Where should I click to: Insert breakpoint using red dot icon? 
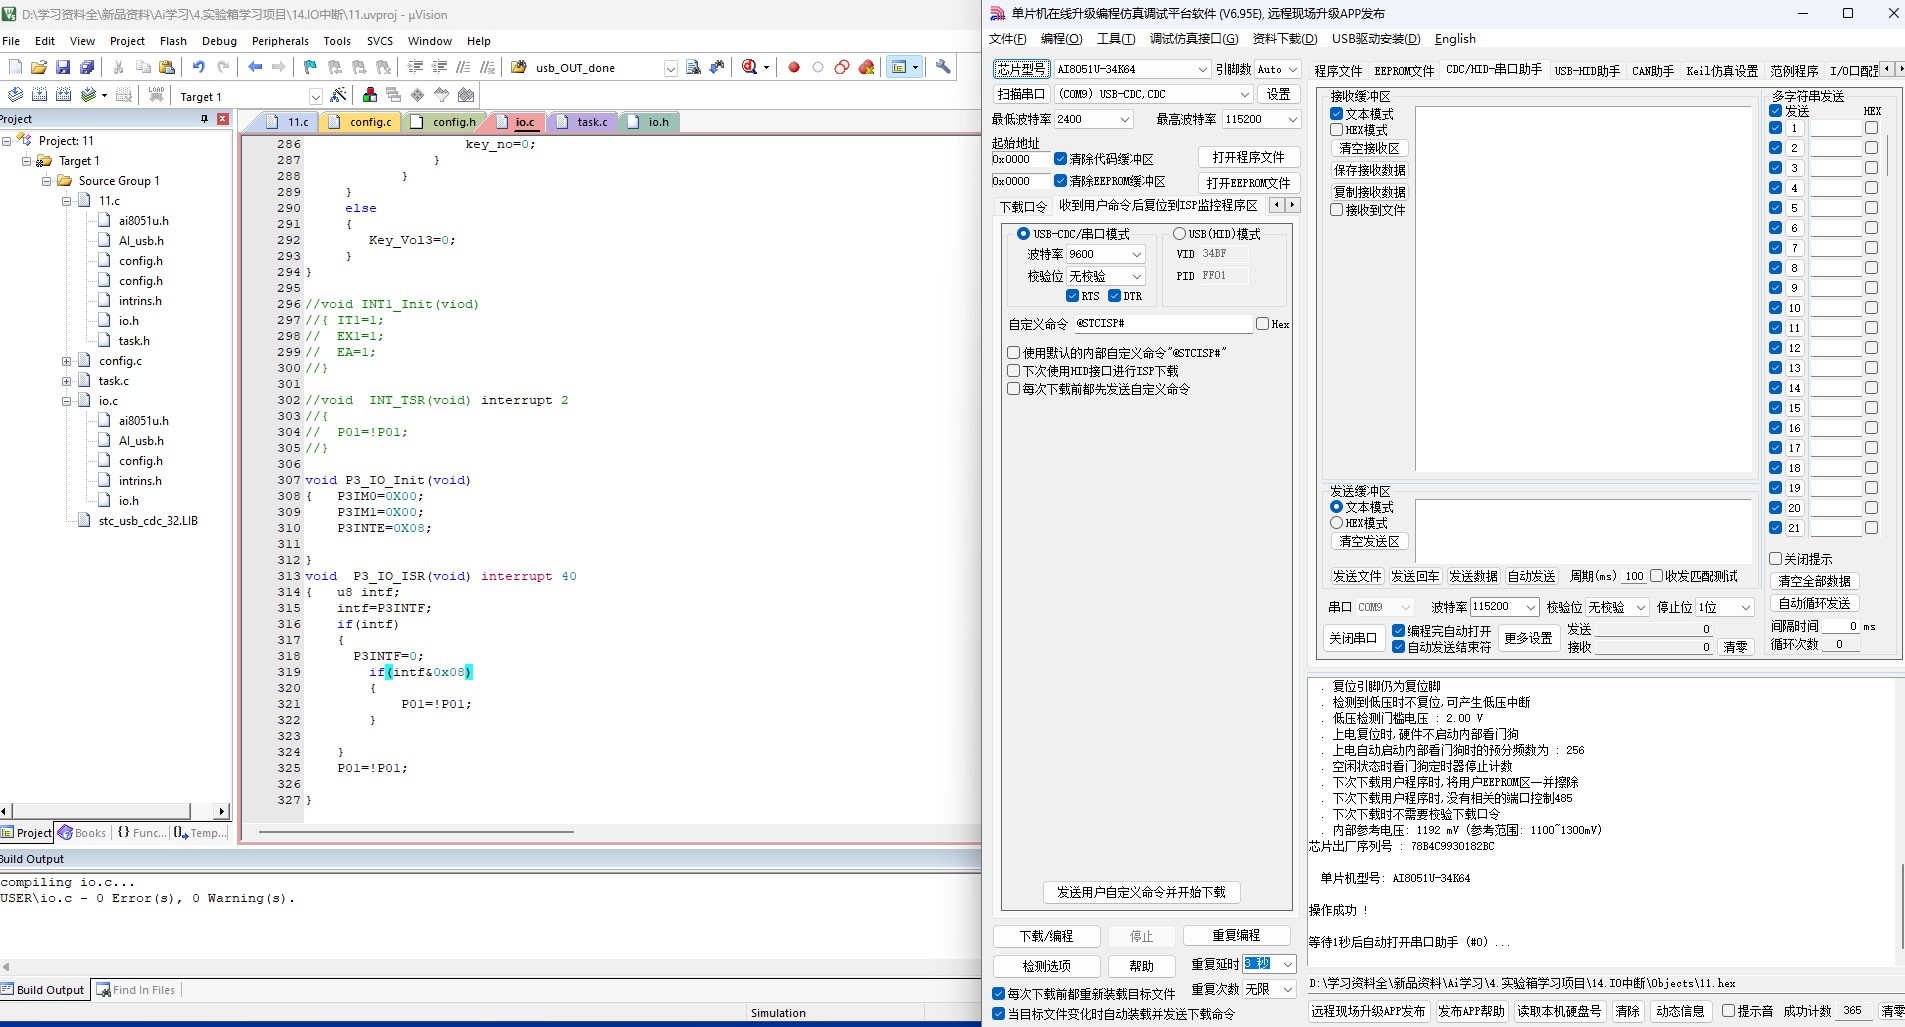[794, 67]
